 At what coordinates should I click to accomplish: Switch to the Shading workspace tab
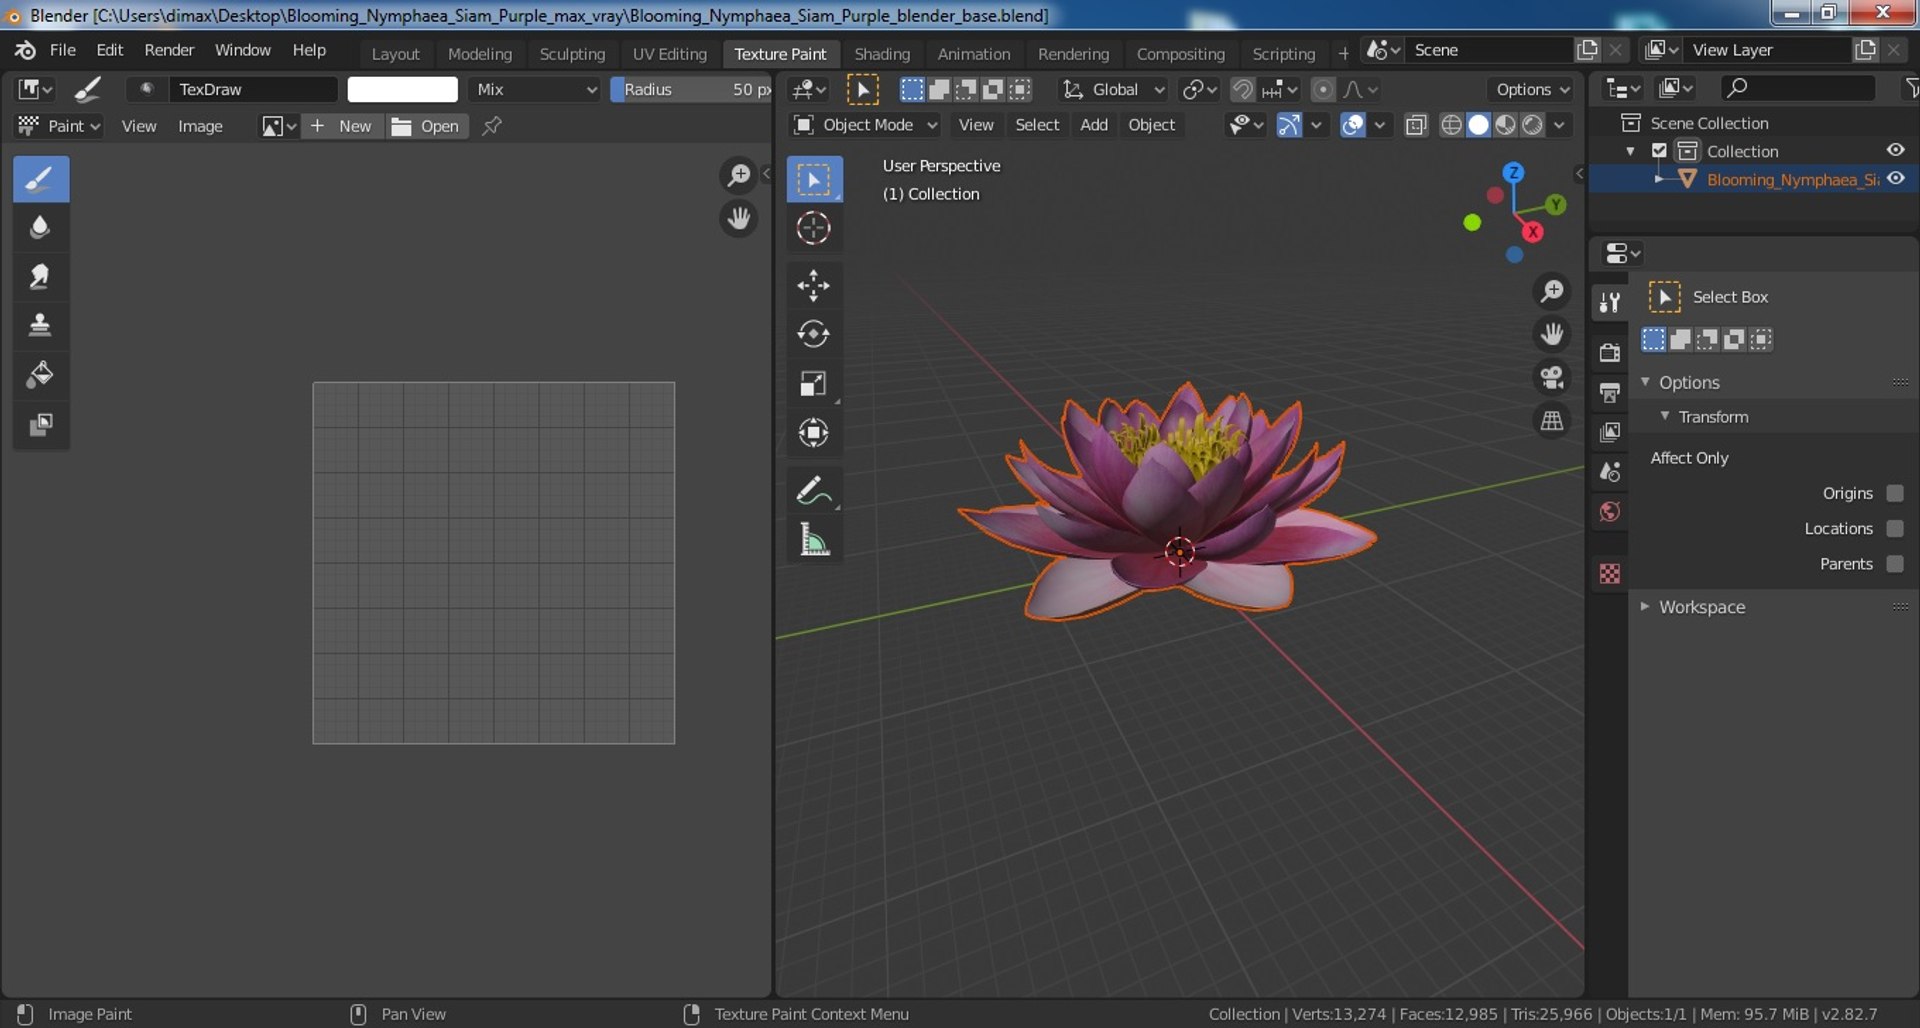[x=882, y=54]
